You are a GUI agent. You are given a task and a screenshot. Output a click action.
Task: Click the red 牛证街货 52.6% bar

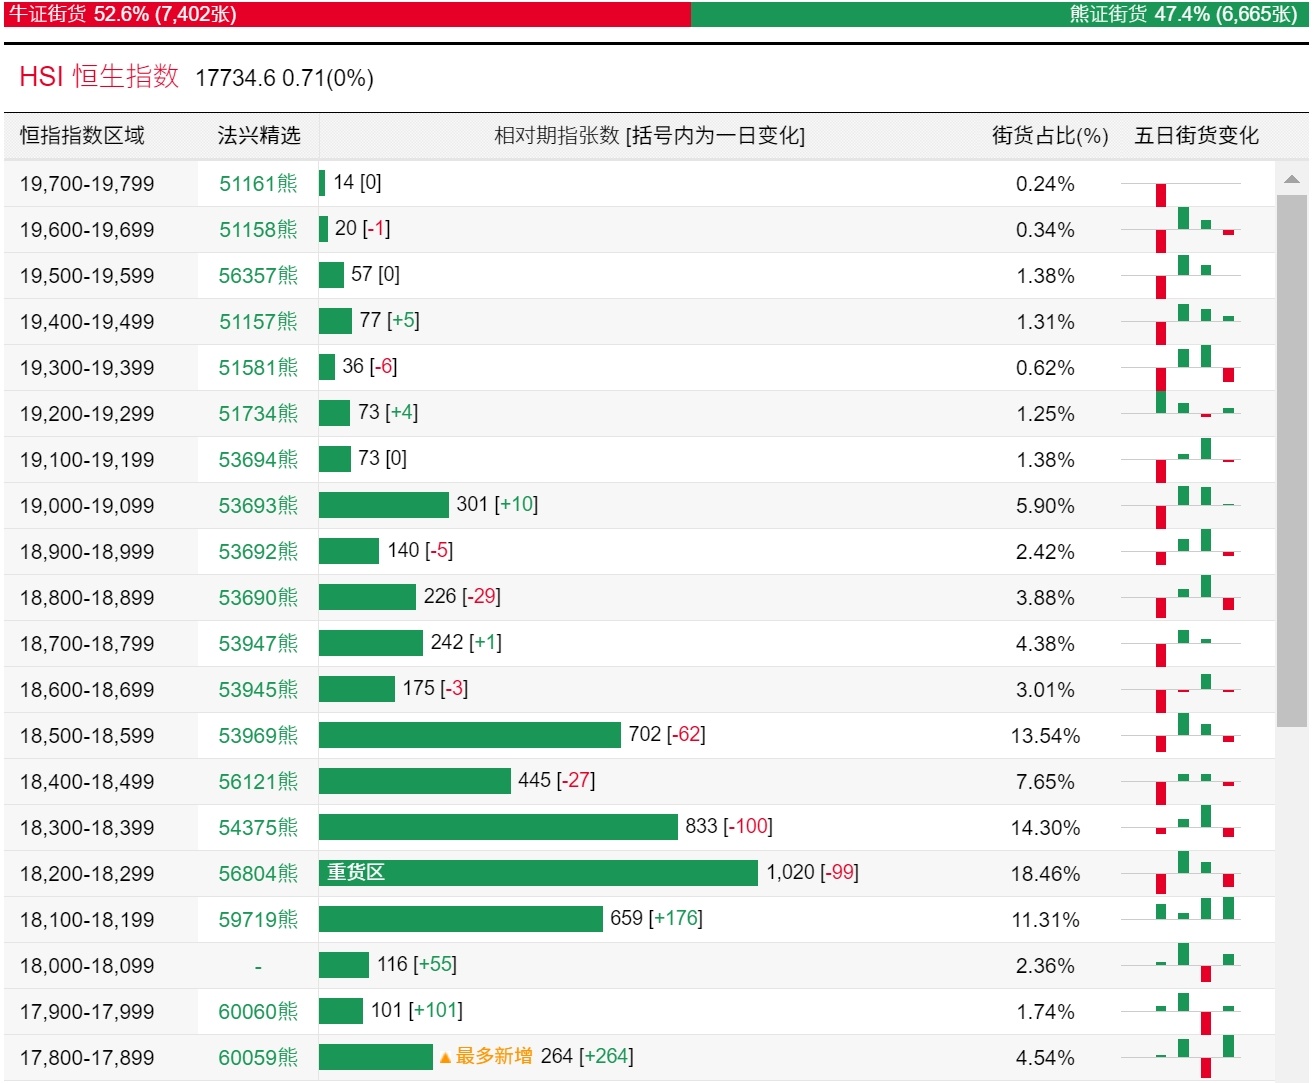[346, 14]
